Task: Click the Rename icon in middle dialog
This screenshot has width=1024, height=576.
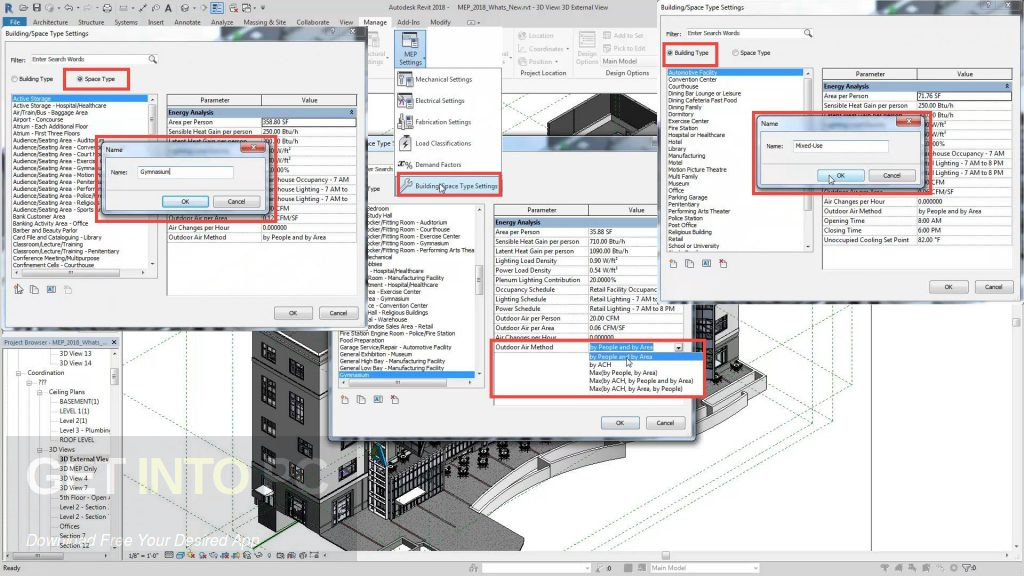Action: pyautogui.click(x=378, y=400)
